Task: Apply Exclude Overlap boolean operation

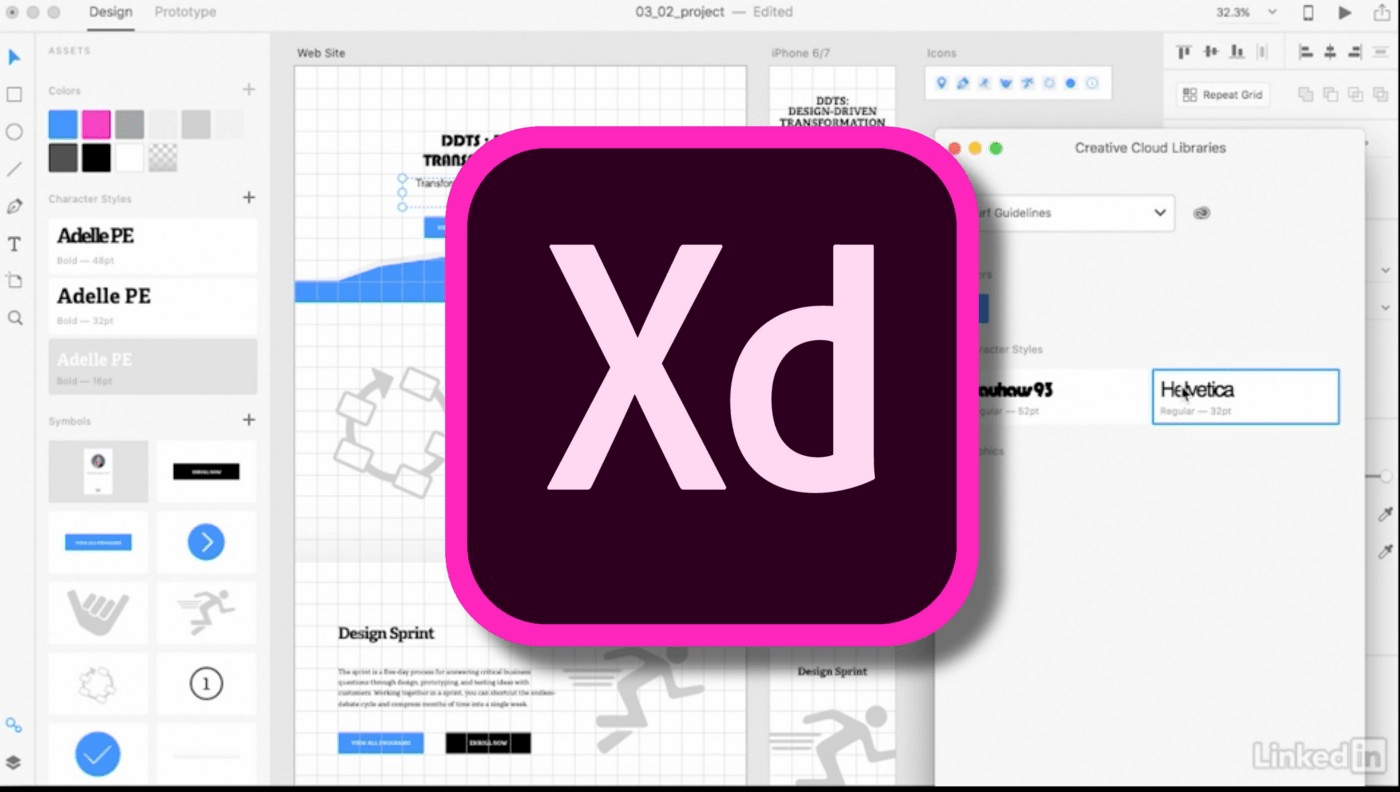Action: (x=1381, y=95)
